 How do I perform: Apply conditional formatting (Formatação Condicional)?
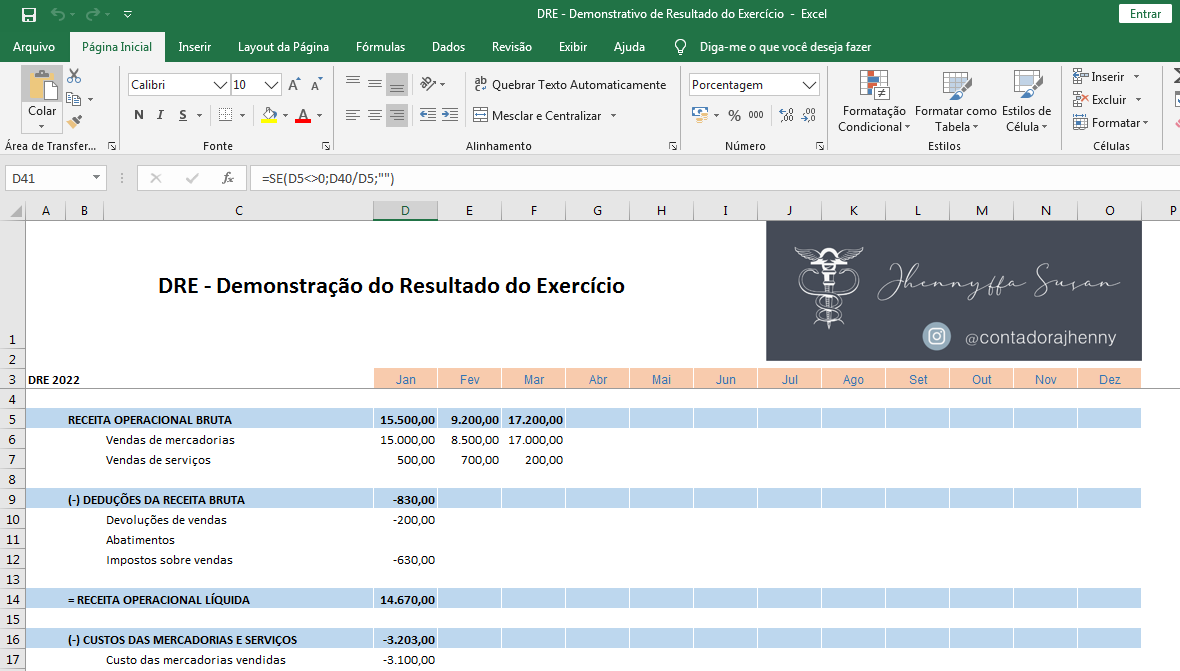(873, 103)
